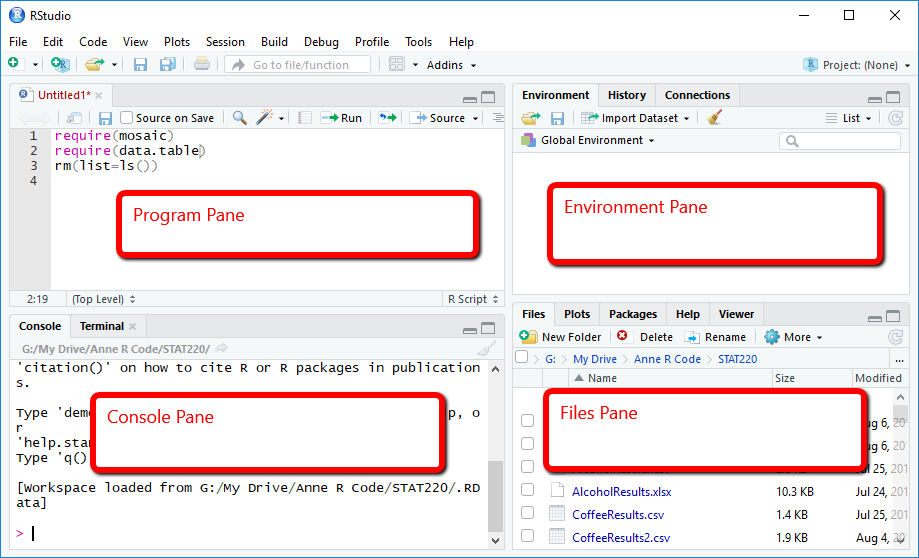
Task: Click the new project icon
Action: click(x=60, y=65)
